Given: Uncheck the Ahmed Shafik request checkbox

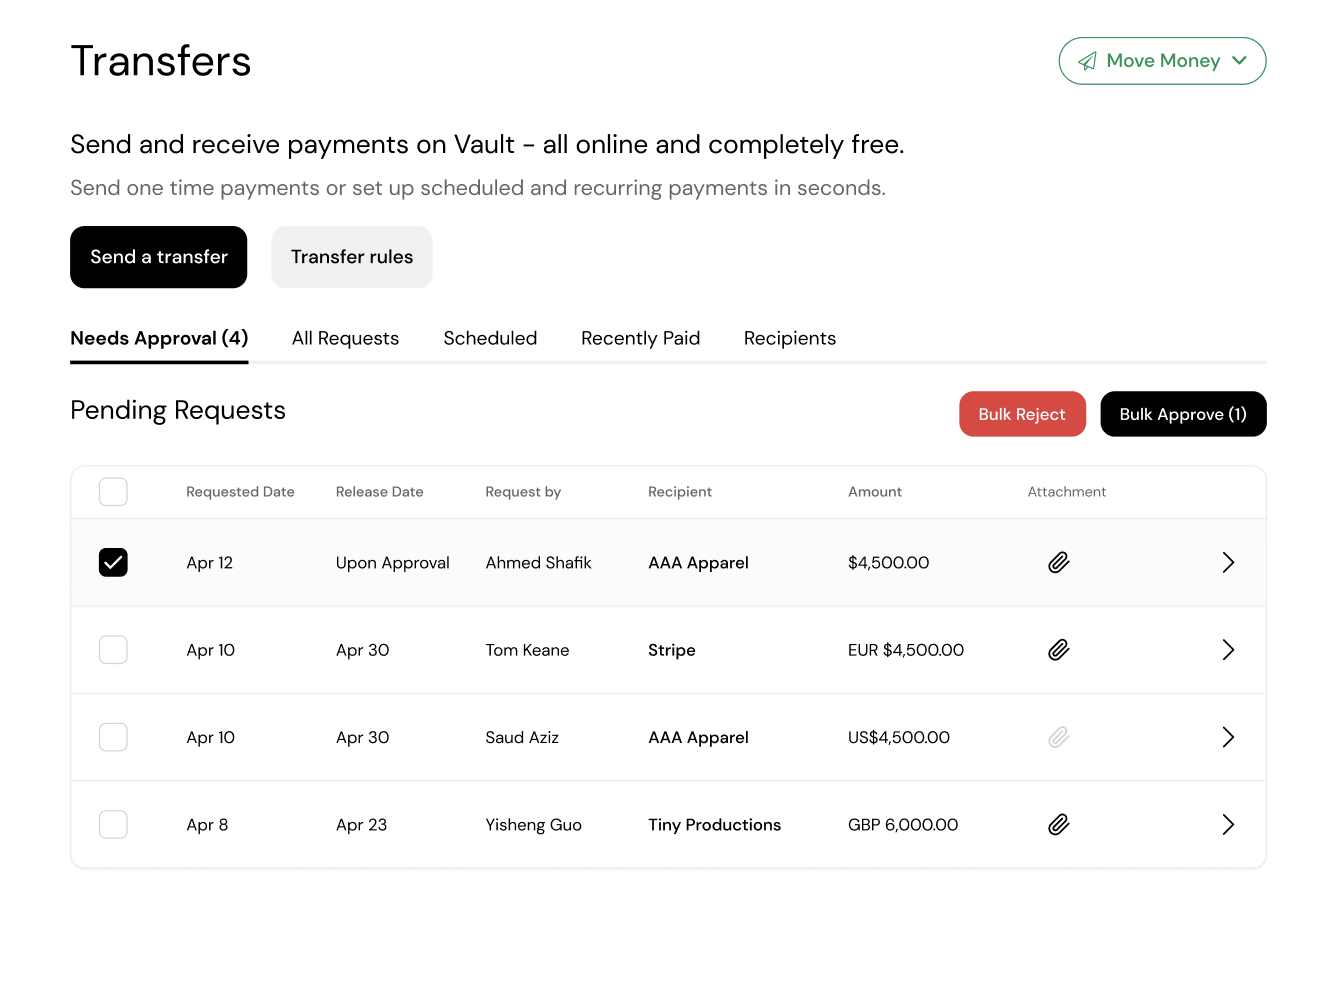Looking at the screenshot, I should (113, 563).
